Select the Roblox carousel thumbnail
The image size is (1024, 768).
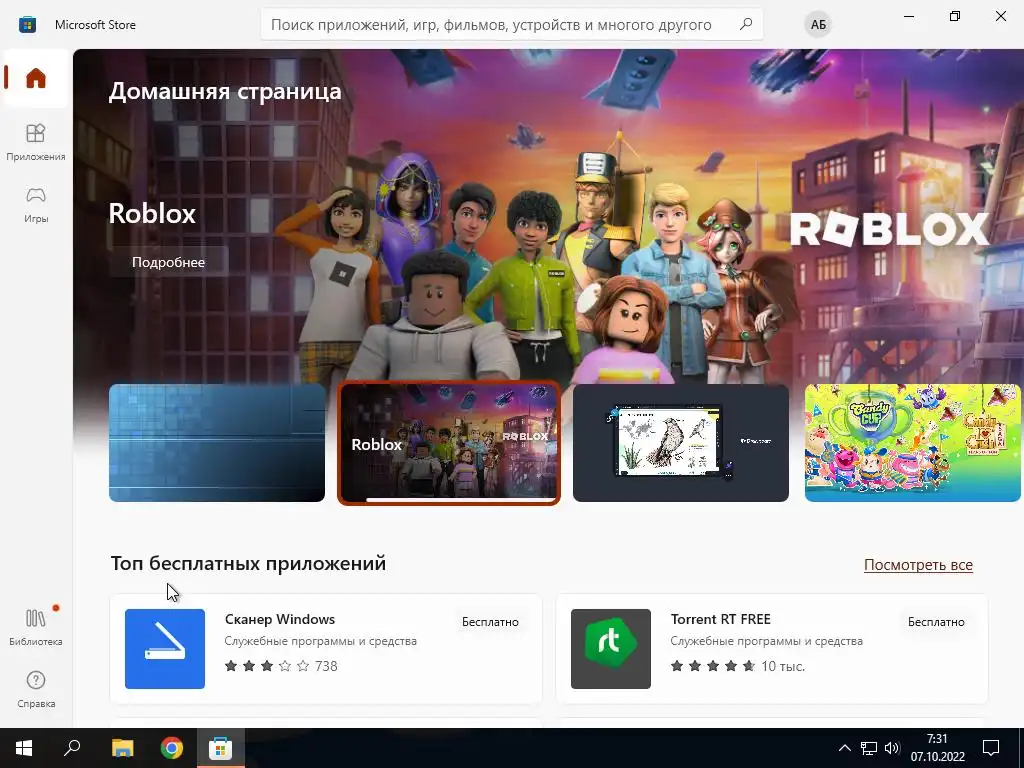pos(449,443)
